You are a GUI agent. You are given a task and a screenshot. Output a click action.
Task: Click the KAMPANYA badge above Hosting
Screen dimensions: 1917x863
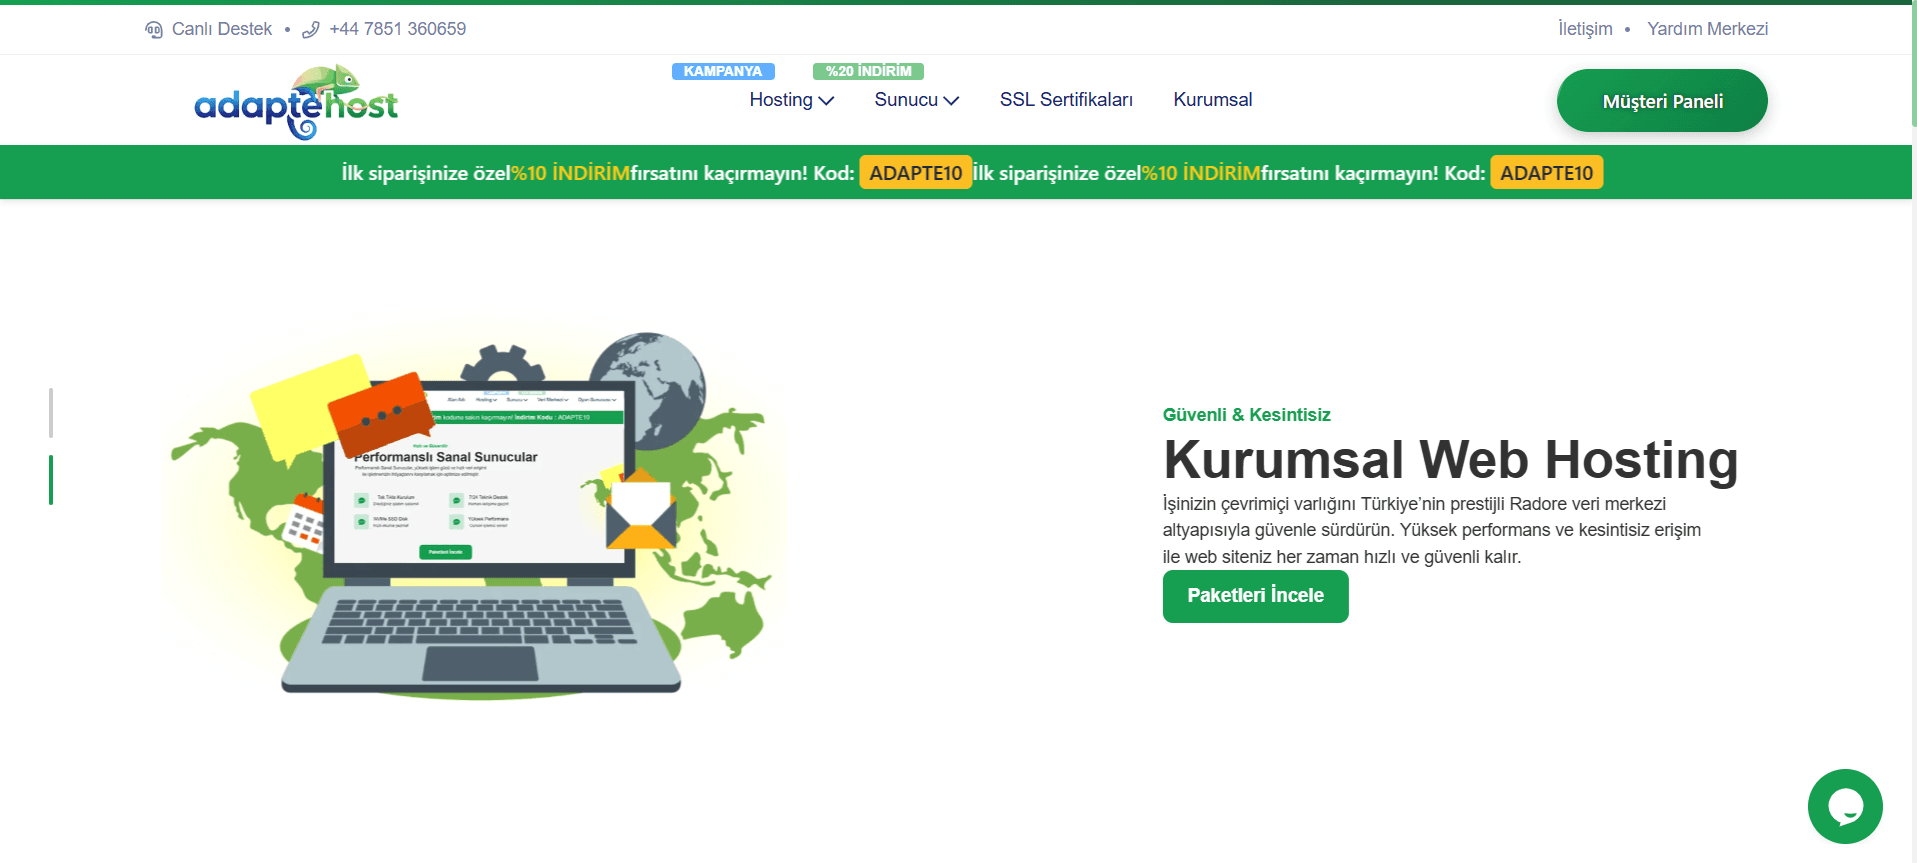(x=723, y=71)
